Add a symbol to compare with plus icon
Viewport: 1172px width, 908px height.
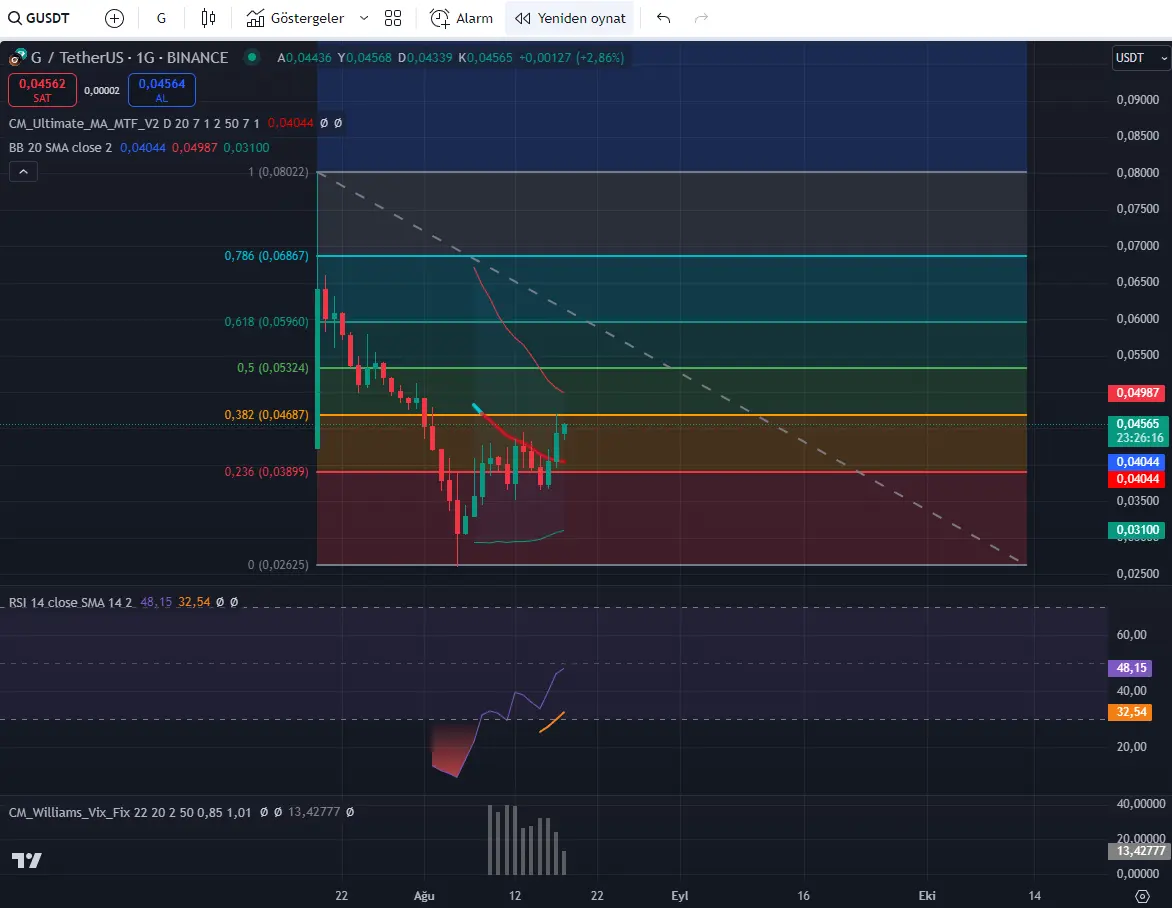pyautogui.click(x=114, y=18)
